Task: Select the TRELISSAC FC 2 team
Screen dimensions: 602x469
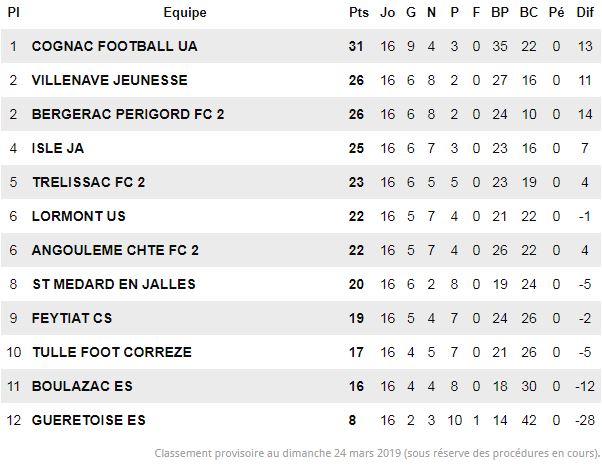Action: (x=89, y=182)
